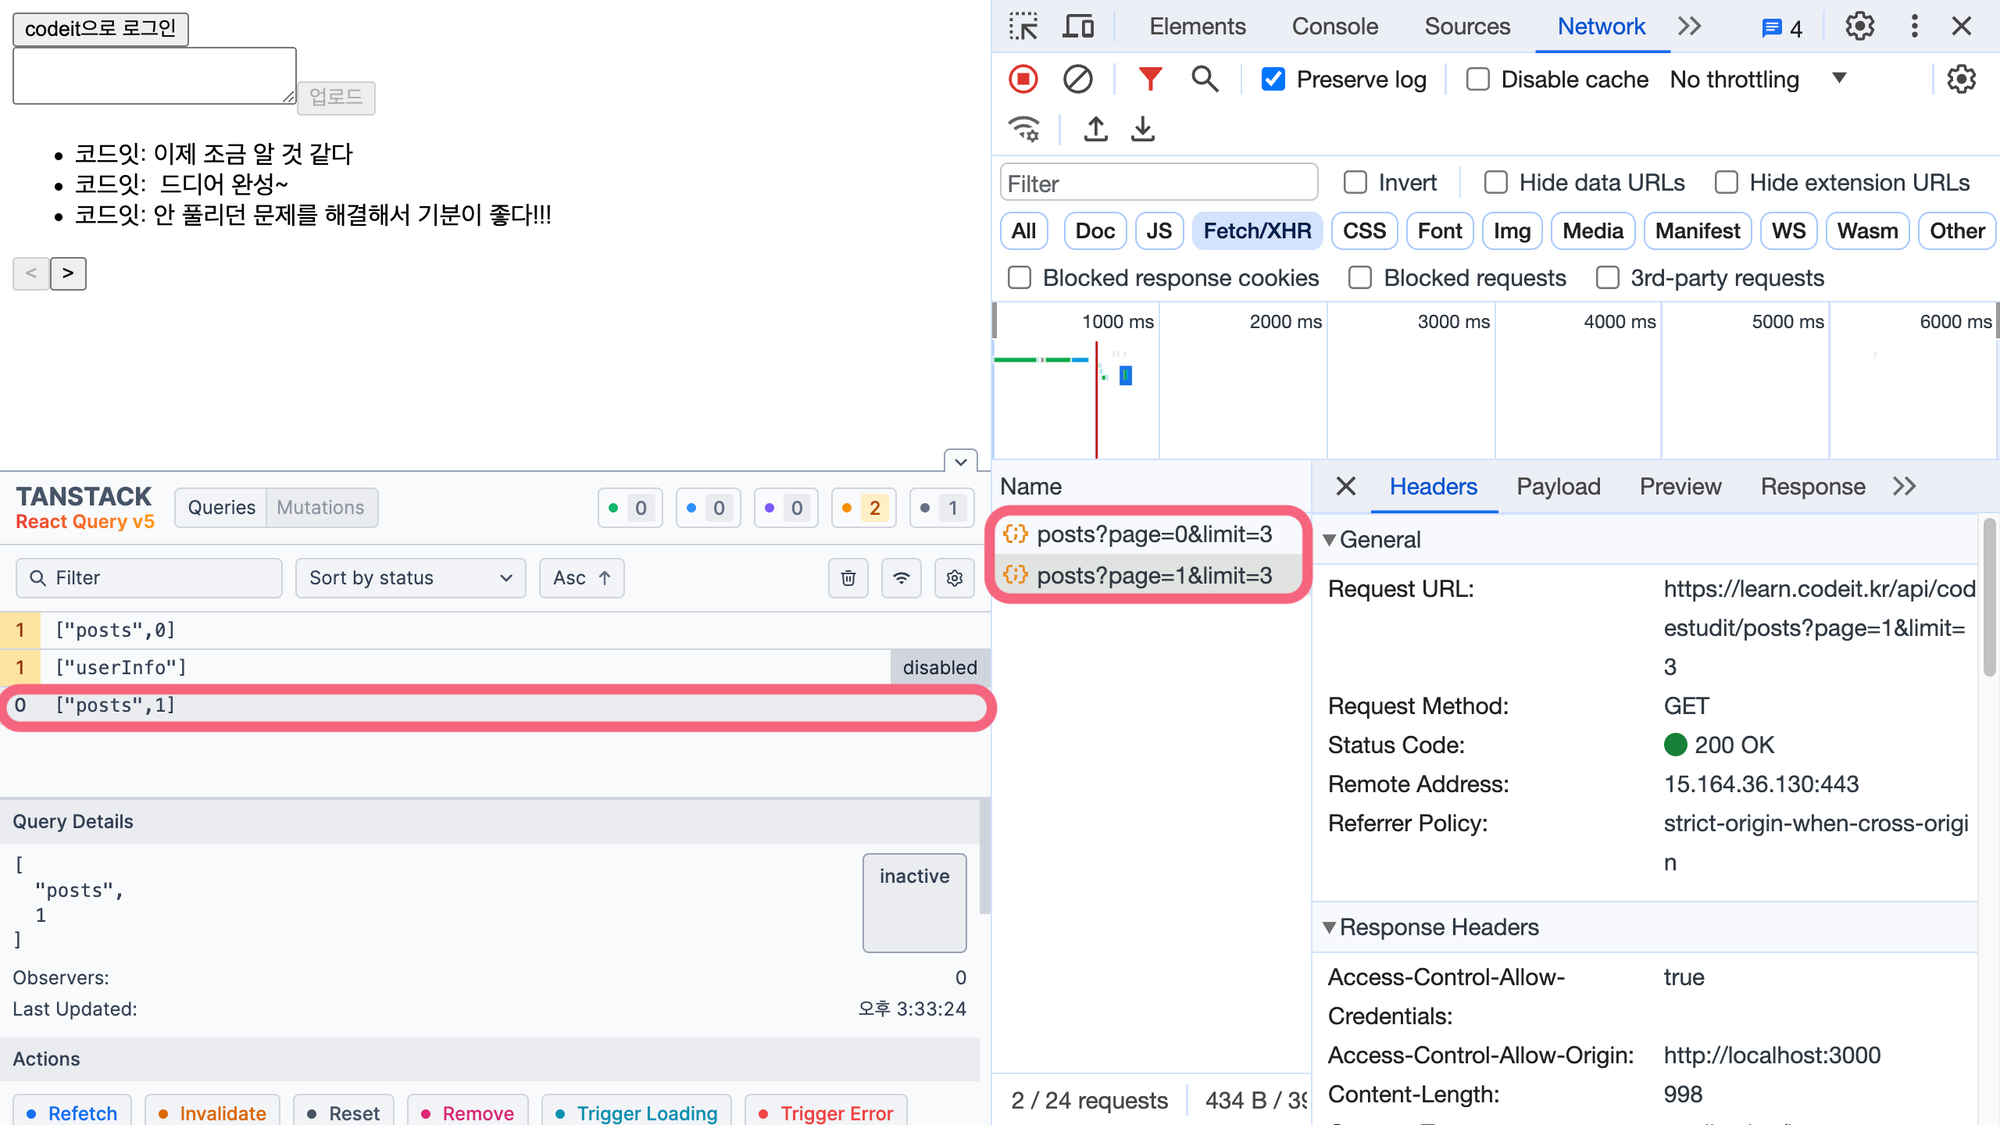Collapse the Response Headers section

click(1330, 927)
